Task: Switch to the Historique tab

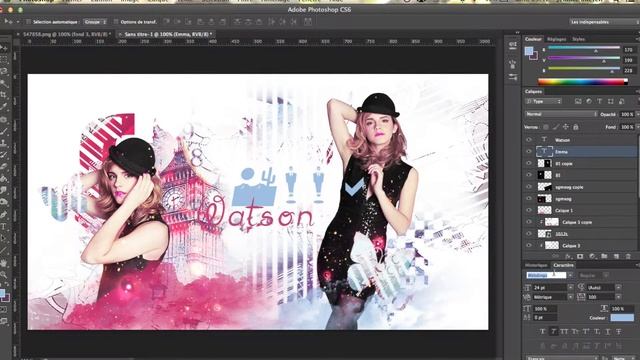Action: (536, 265)
